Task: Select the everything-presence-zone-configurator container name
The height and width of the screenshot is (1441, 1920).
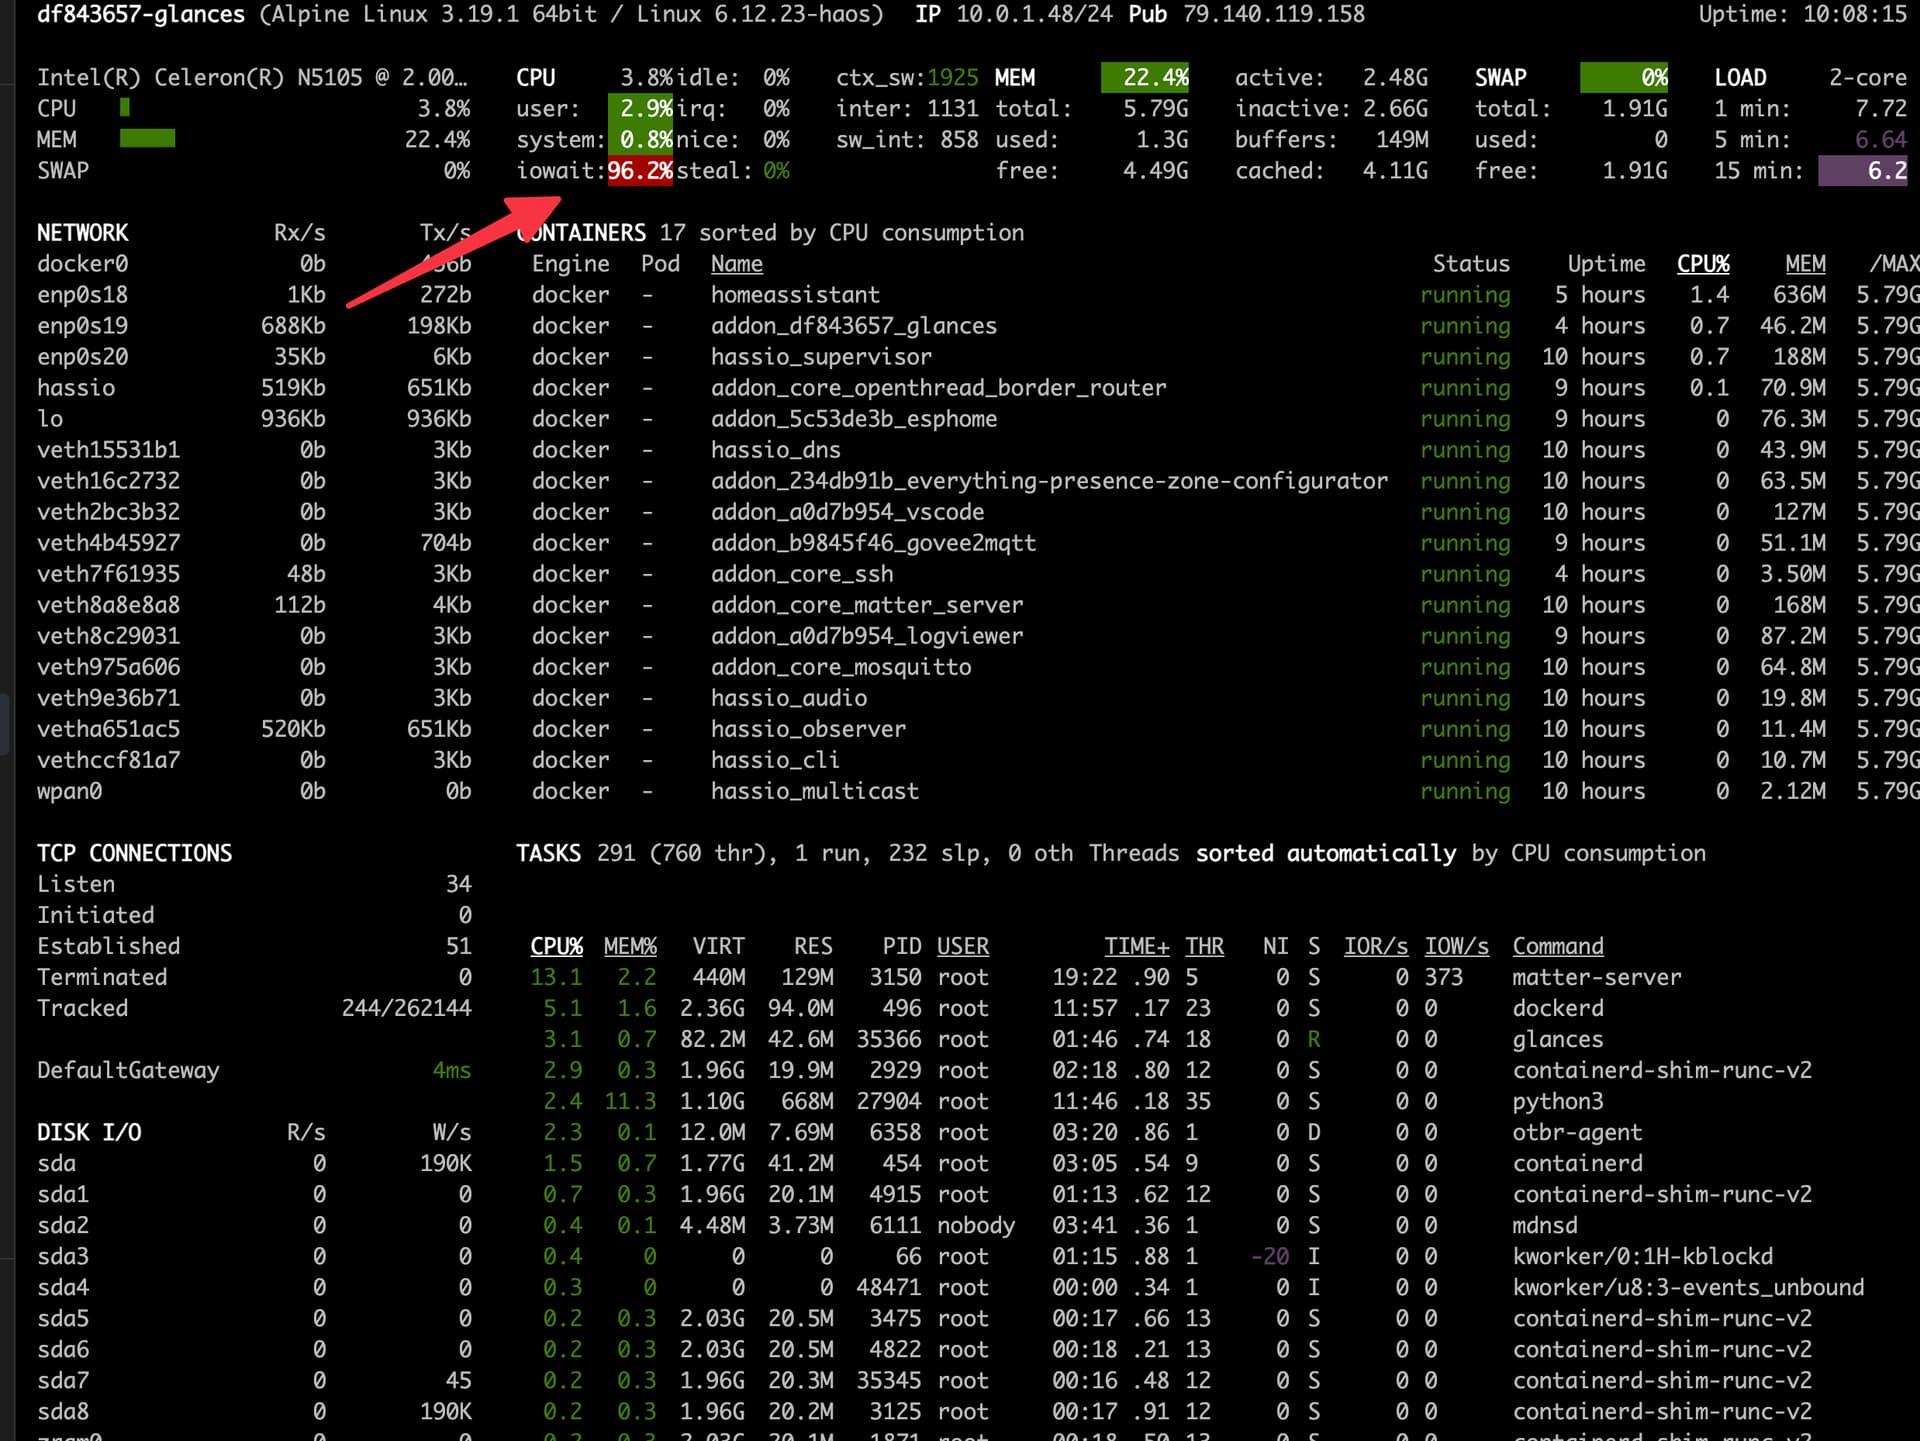Action: [x=1049, y=481]
